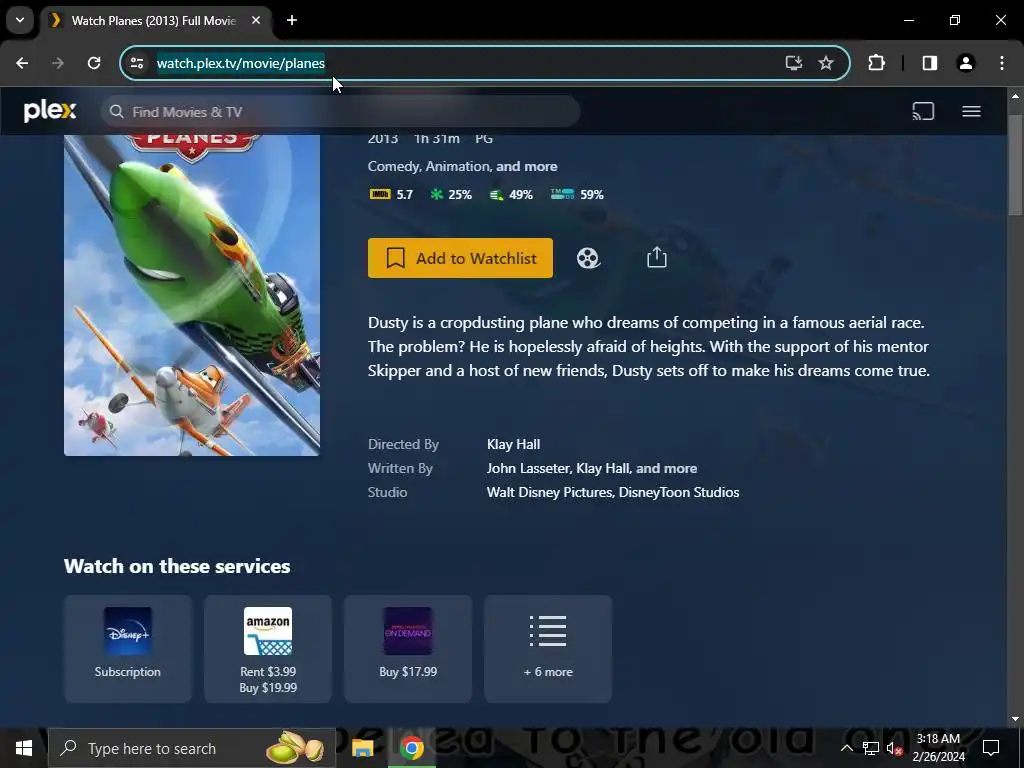Click the film reel trailer icon
The width and height of the screenshot is (1024, 768).
pyautogui.click(x=588, y=258)
